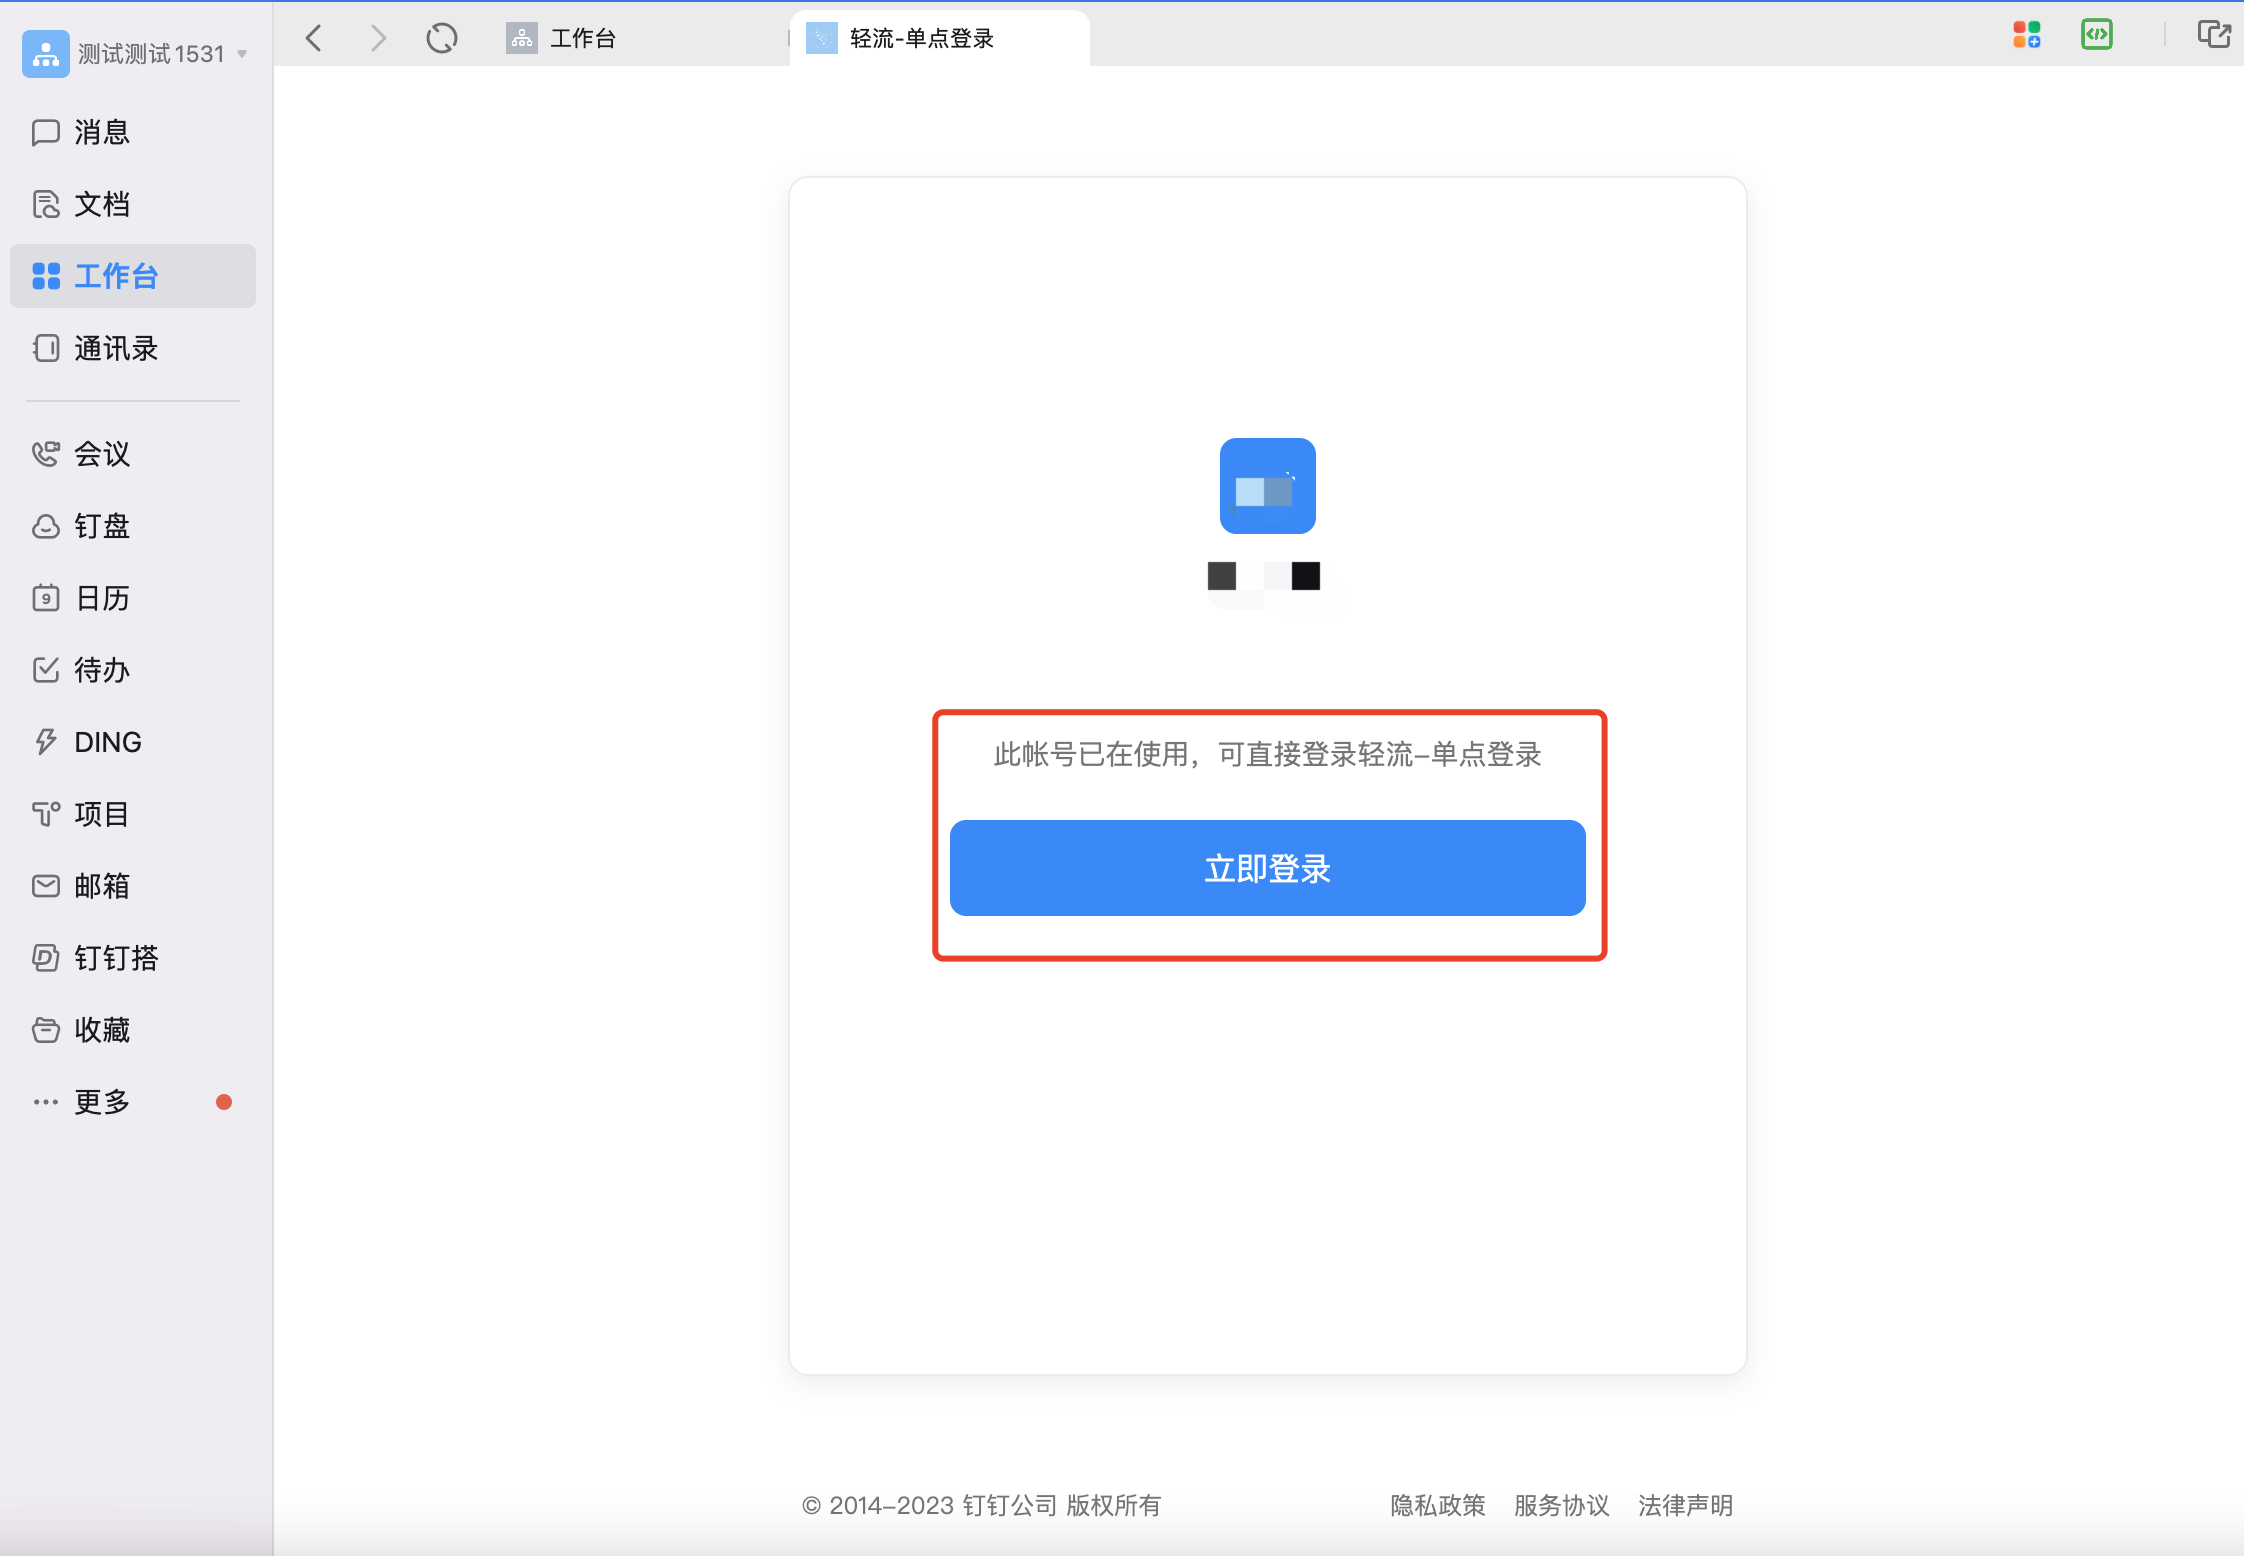Viewport: 2244px width, 1556px height.
Task: Click the © 2014–2023 钉钉公司 版权所有 text
Action: (981, 1505)
